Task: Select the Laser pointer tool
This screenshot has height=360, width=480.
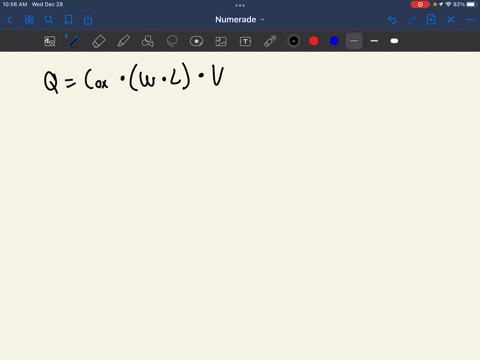Action: point(270,41)
